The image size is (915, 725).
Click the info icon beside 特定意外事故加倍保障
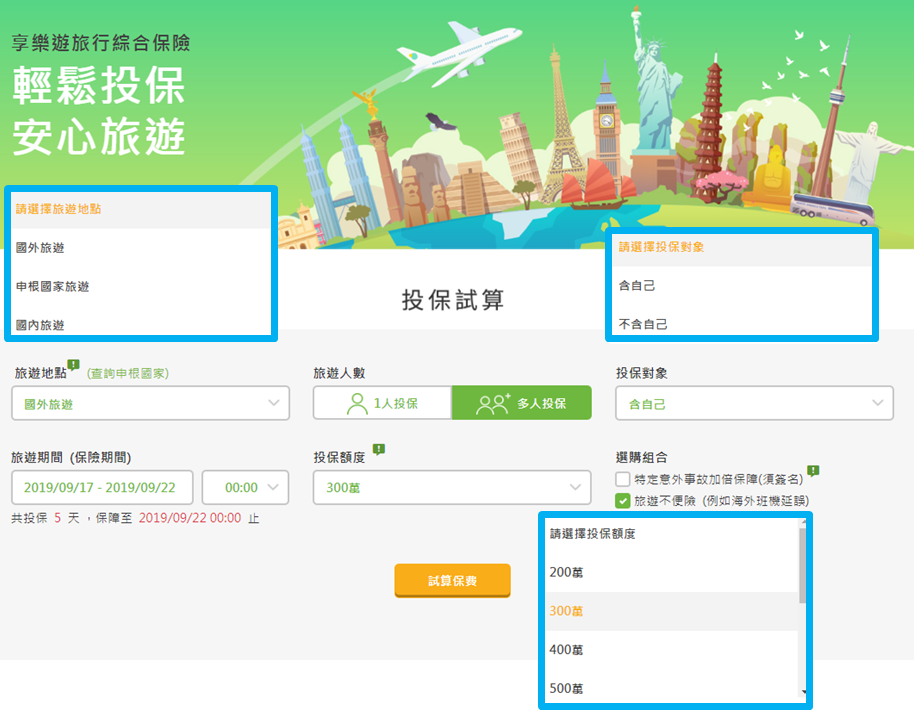(x=813, y=470)
